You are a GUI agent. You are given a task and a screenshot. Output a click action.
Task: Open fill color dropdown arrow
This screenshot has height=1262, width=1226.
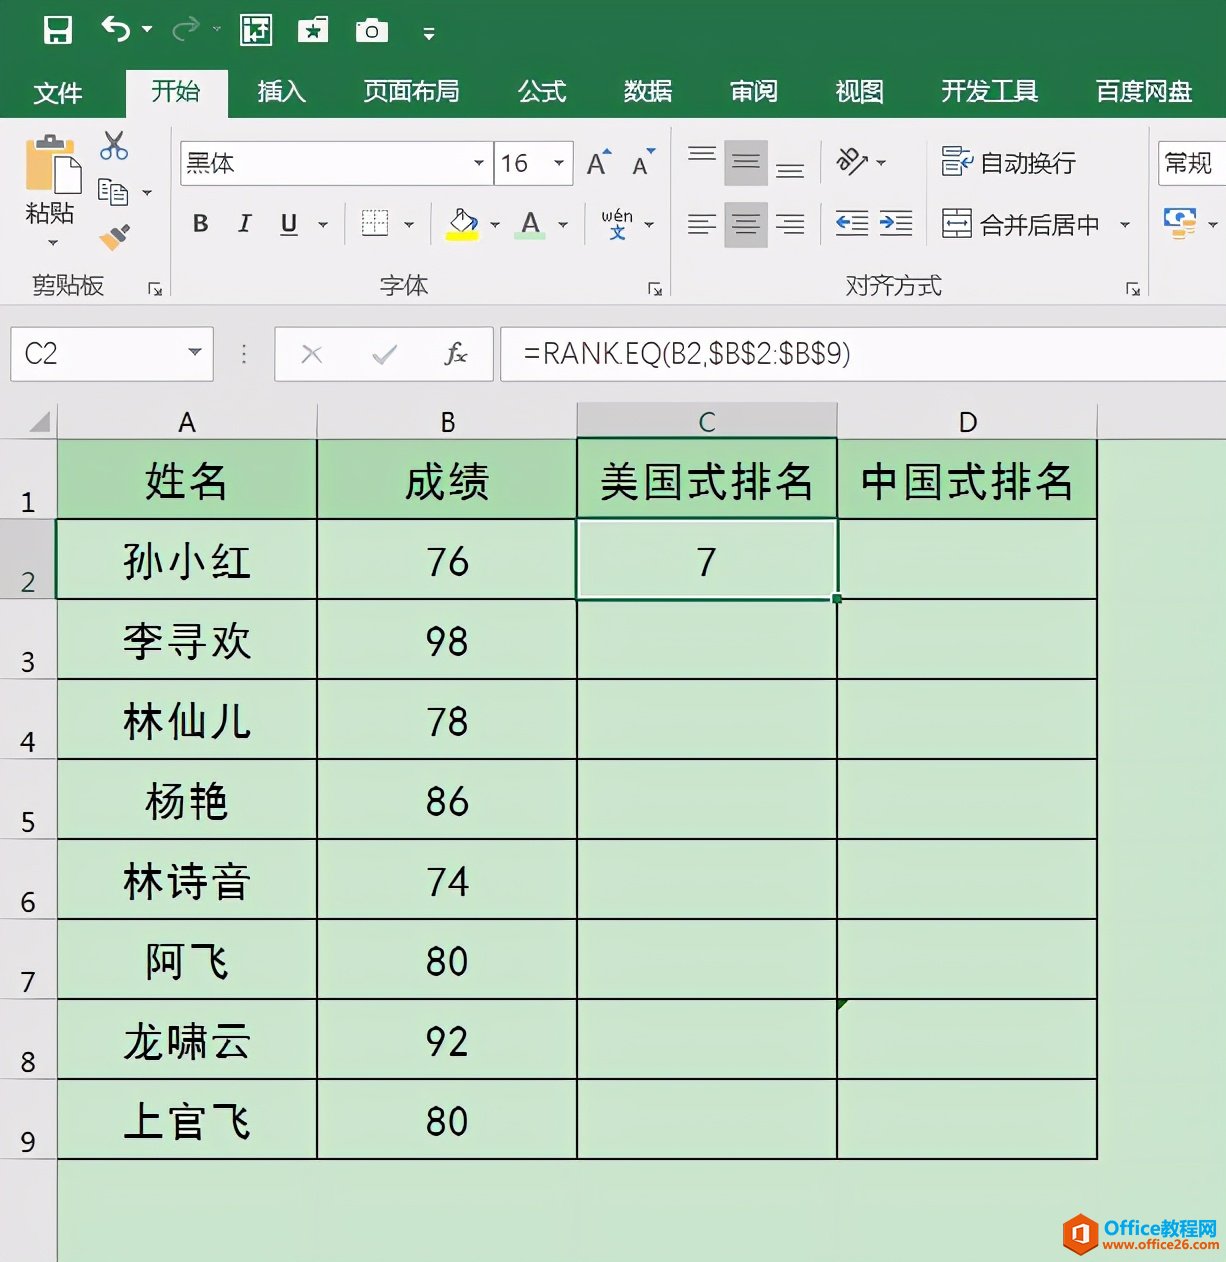tap(495, 225)
